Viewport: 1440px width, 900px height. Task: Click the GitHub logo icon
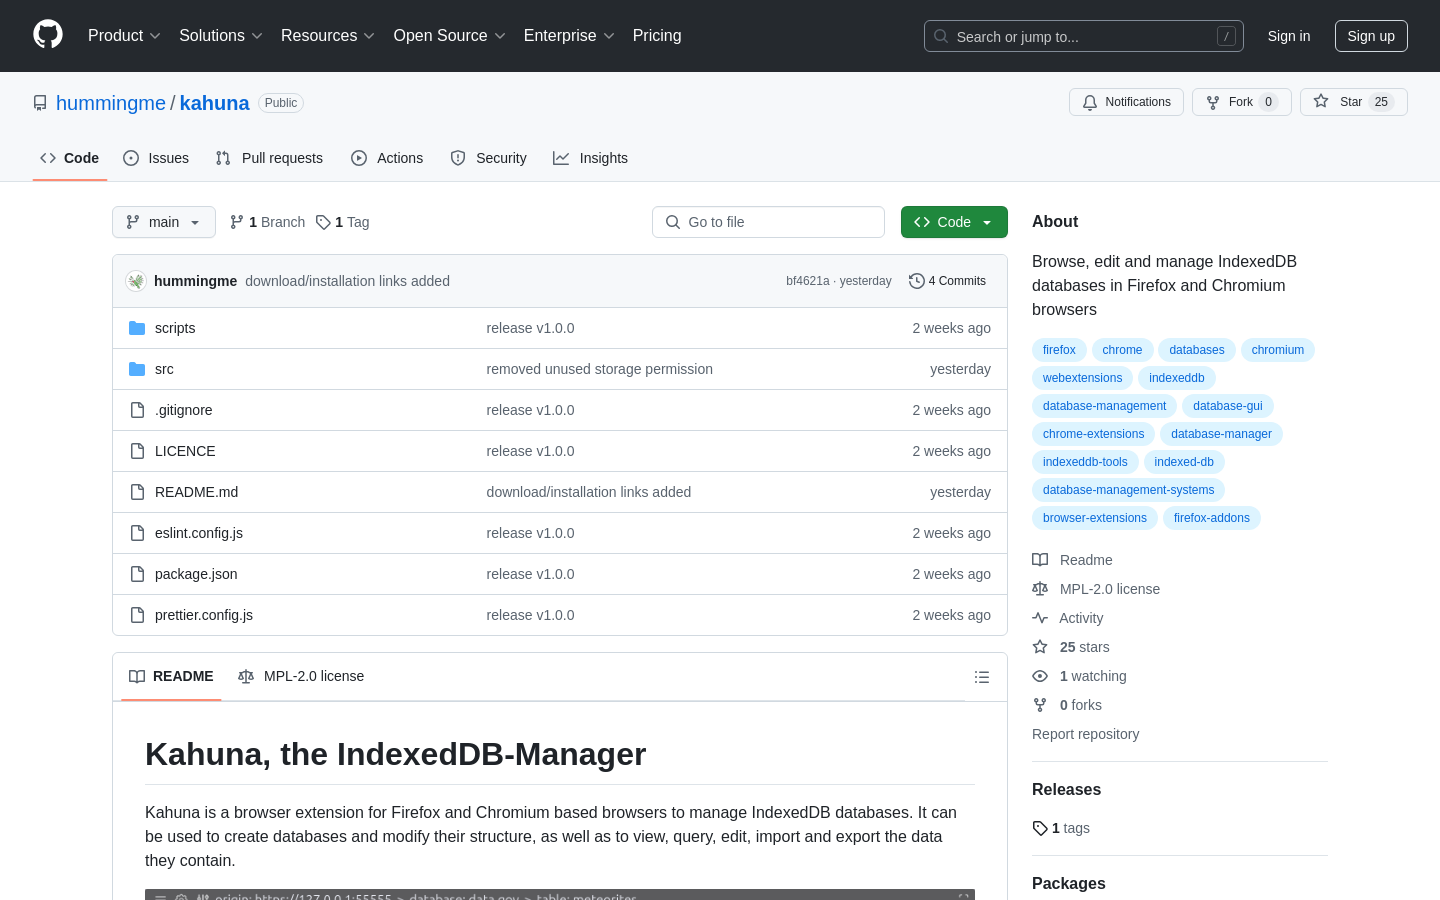[x=48, y=35]
